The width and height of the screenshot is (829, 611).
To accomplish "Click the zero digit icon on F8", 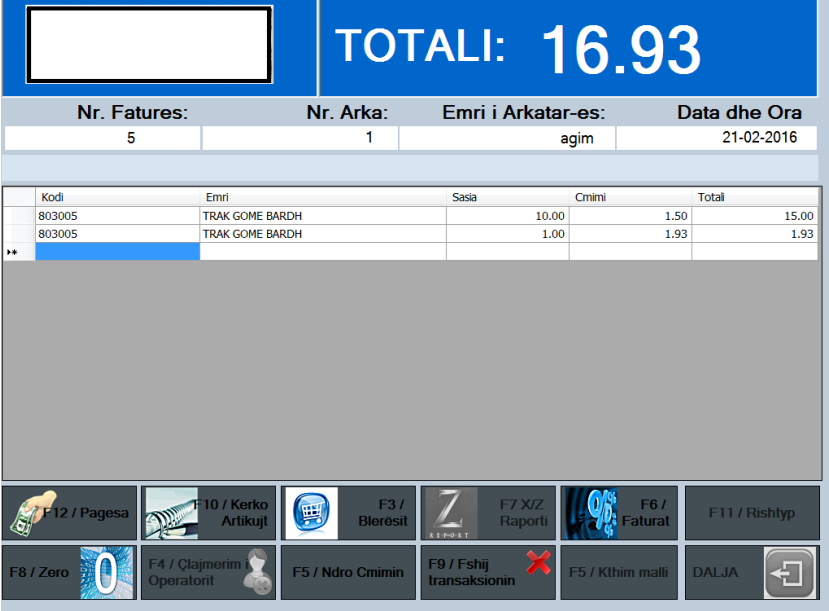I will pos(107,573).
